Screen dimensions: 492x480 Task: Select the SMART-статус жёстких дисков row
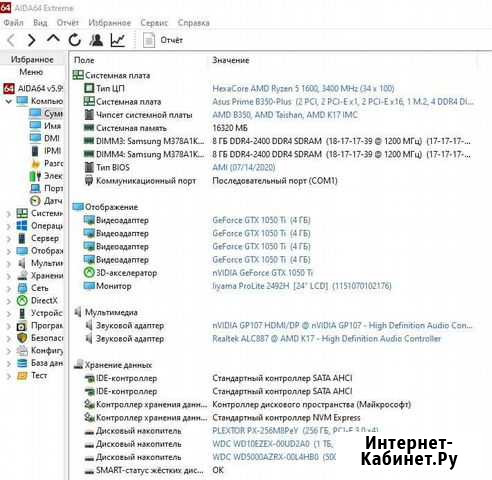pos(153,470)
